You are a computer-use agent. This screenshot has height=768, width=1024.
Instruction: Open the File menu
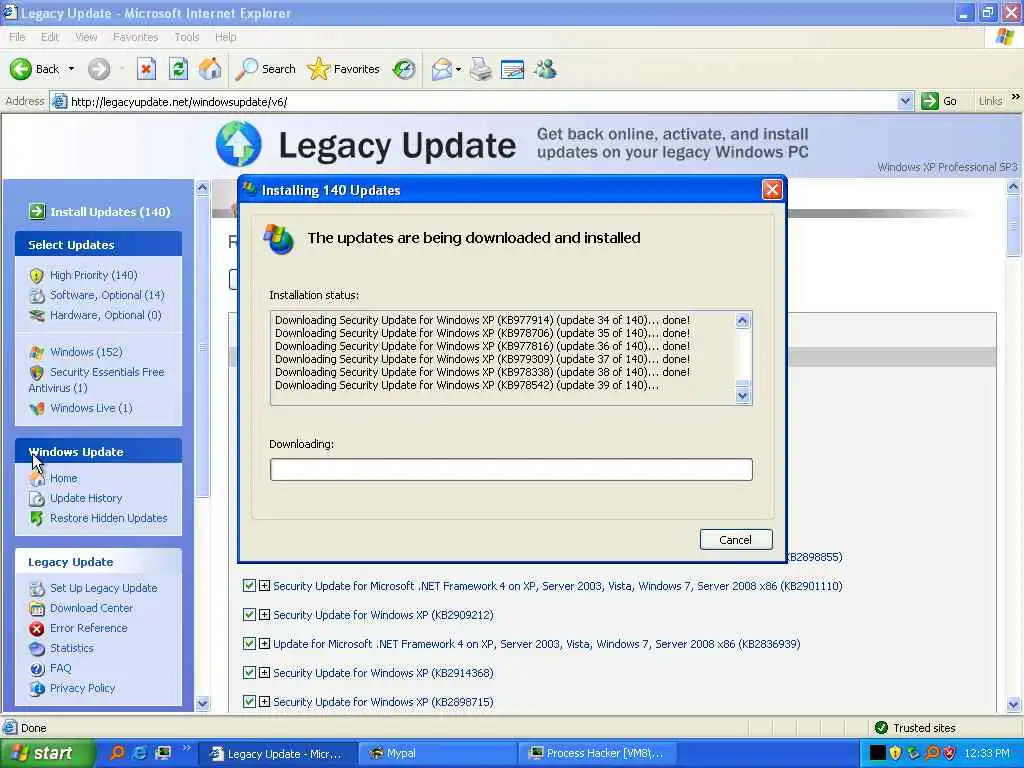[17, 37]
